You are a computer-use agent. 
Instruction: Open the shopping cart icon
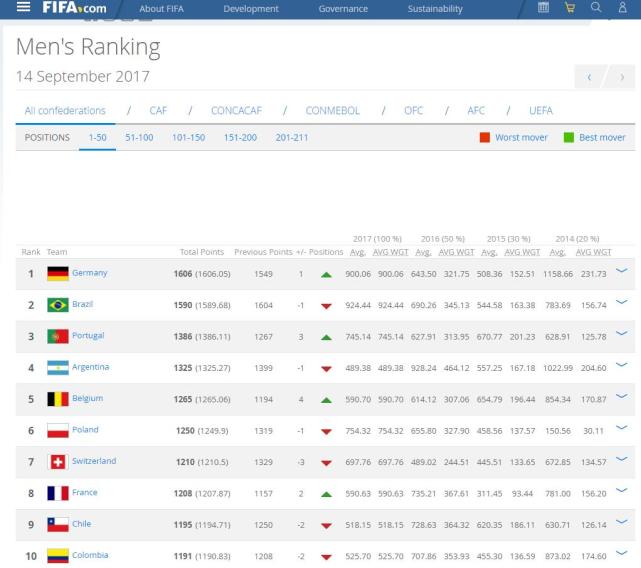(x=569, y=7)
